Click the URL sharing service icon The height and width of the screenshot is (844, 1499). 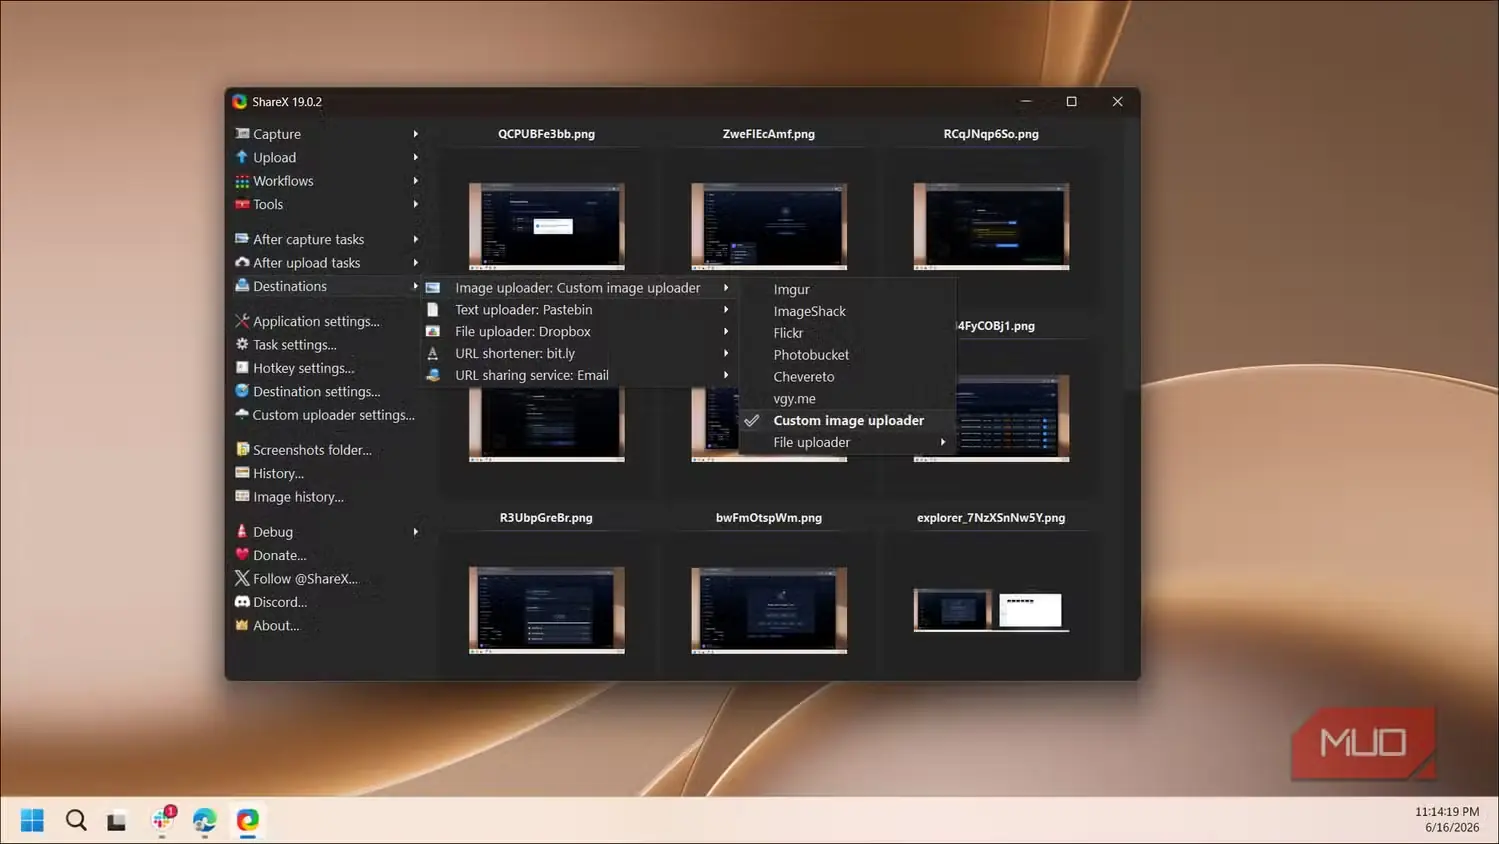tap(433, 376)
